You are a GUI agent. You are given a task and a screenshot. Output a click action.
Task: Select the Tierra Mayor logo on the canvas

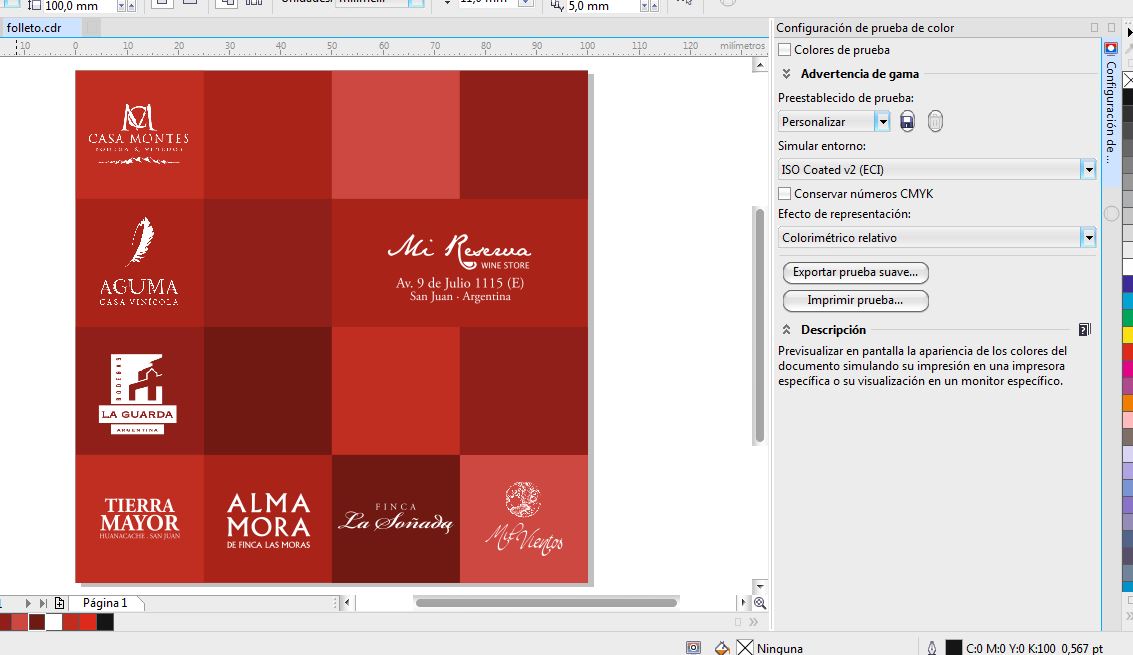tap(139, 518)
